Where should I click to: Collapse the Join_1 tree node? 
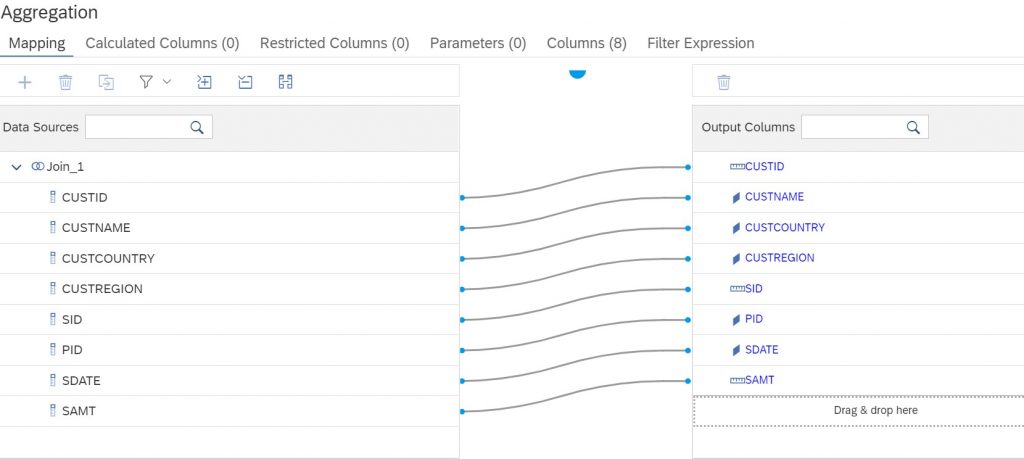pyautogui.click(x=17, y=167)
